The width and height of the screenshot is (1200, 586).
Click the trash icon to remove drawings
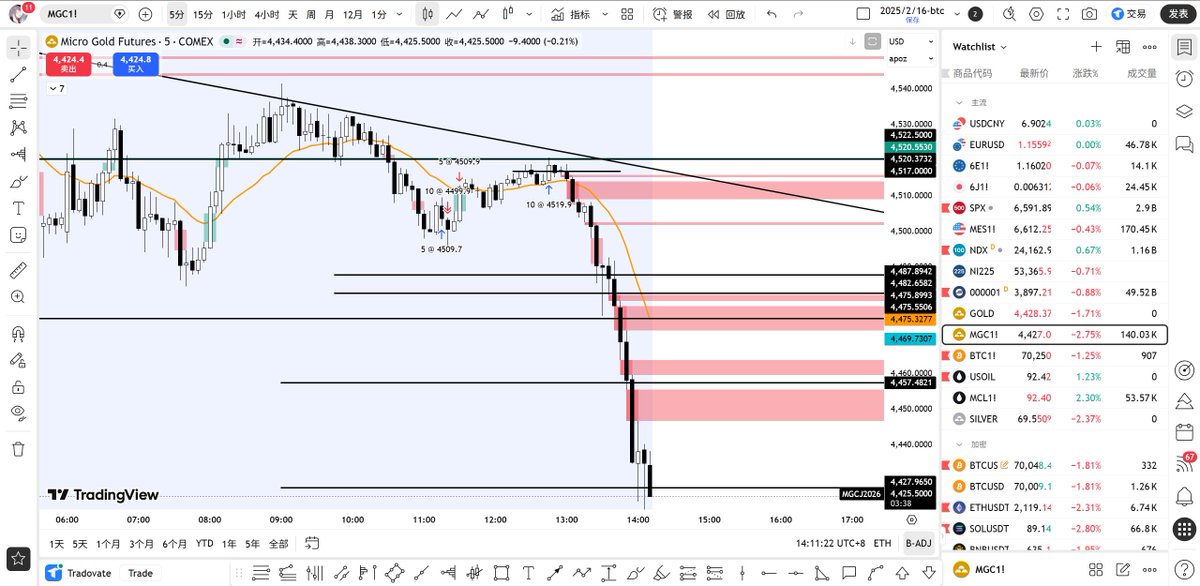pos(18,449)
